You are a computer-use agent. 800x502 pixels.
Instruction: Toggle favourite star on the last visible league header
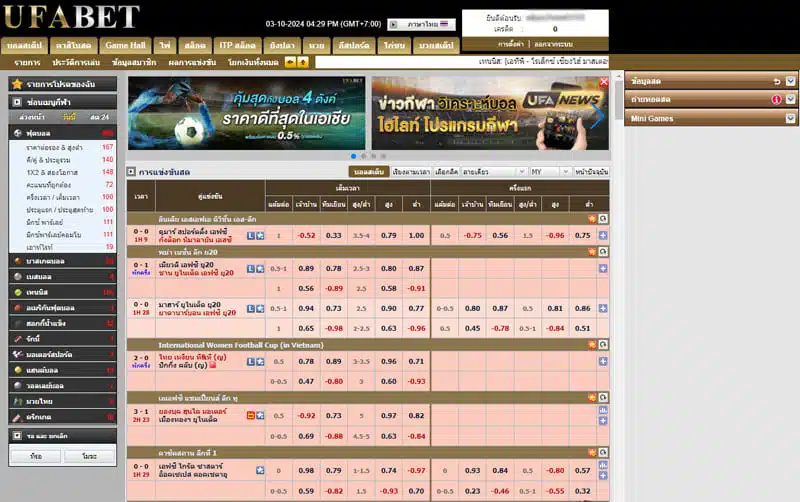(x=592, y=453)
